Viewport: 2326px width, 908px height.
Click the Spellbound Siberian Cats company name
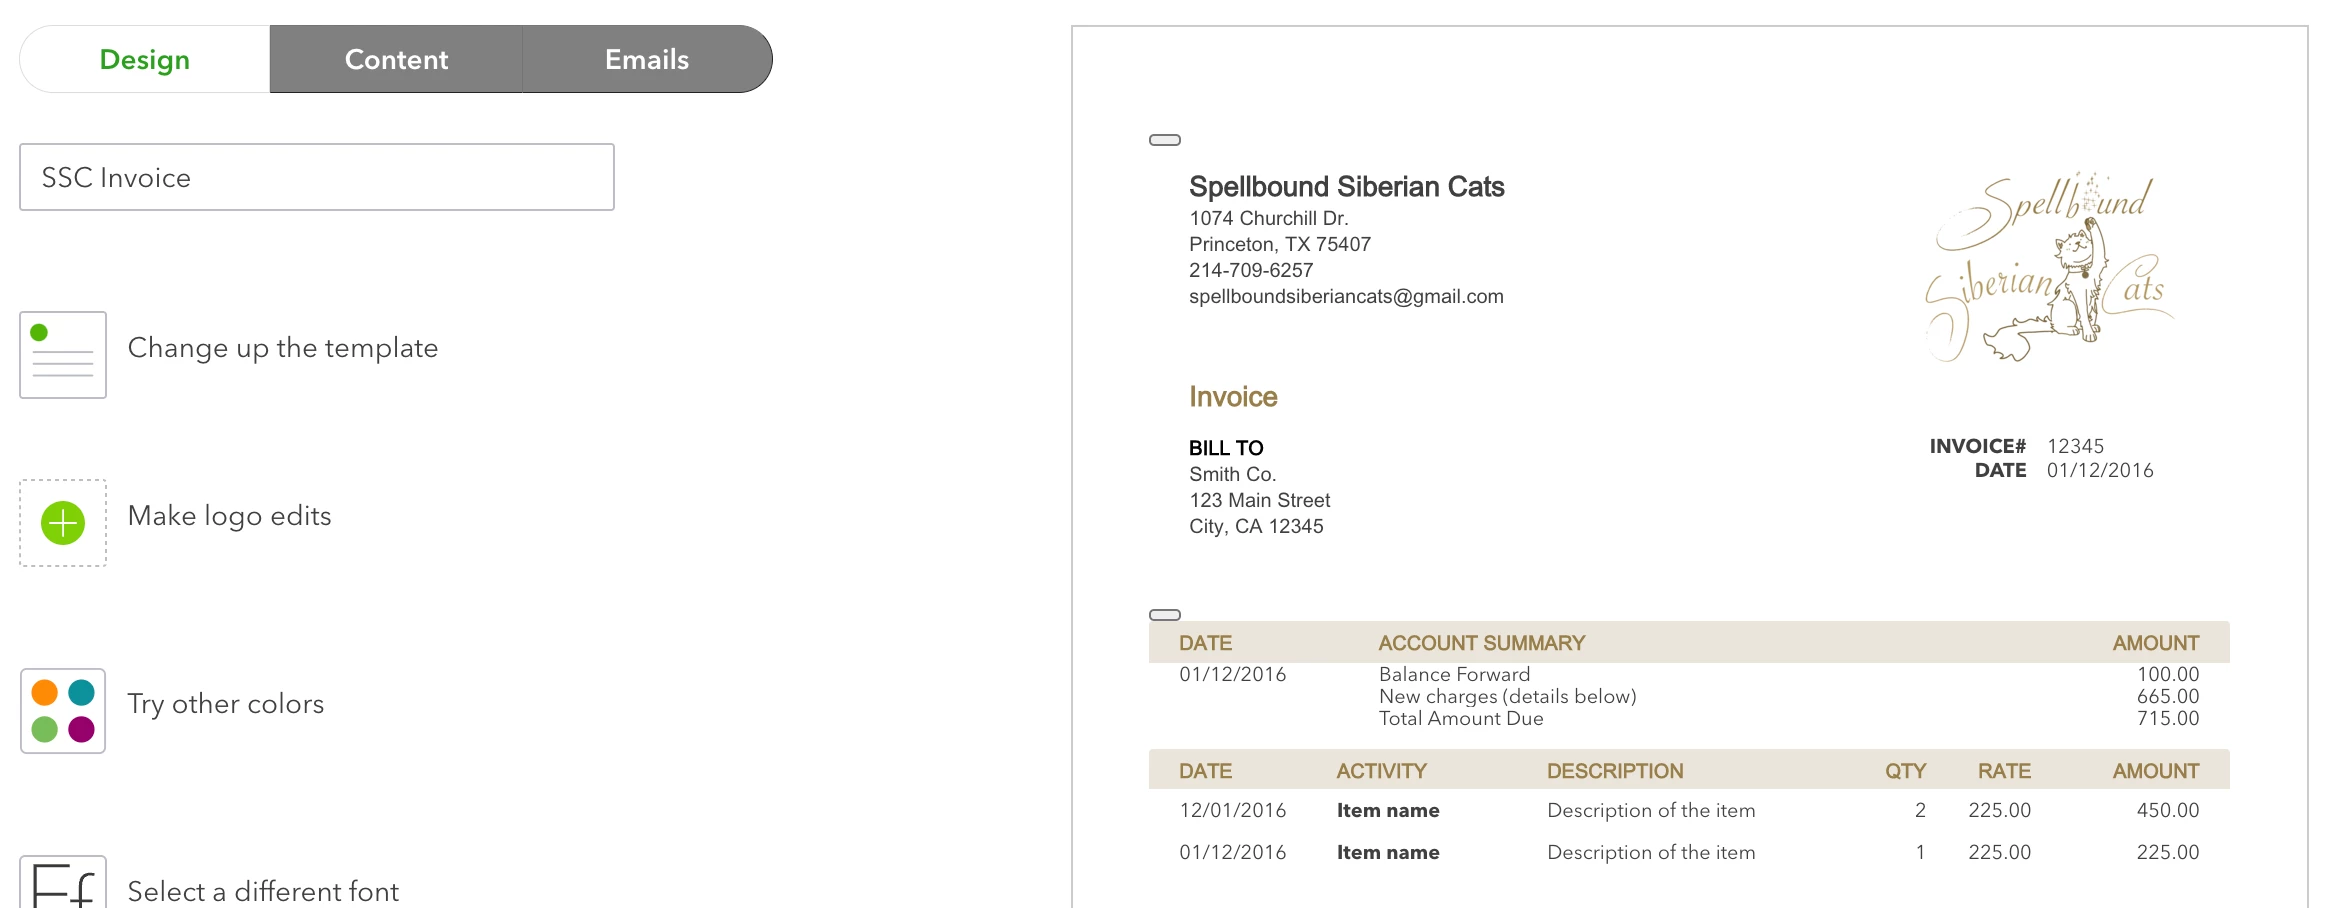pos(1347,187)
